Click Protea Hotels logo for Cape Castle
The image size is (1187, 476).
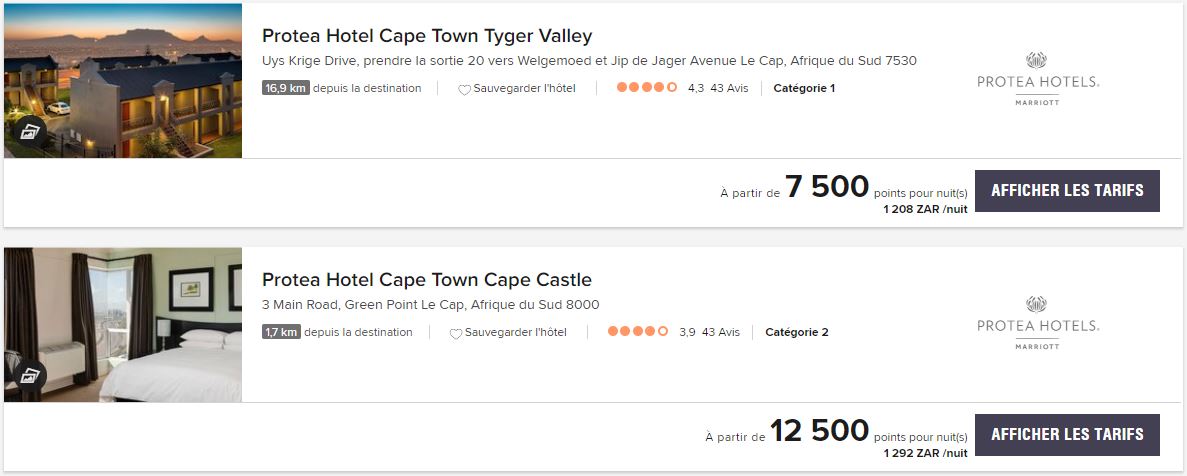pos(1038,323)
